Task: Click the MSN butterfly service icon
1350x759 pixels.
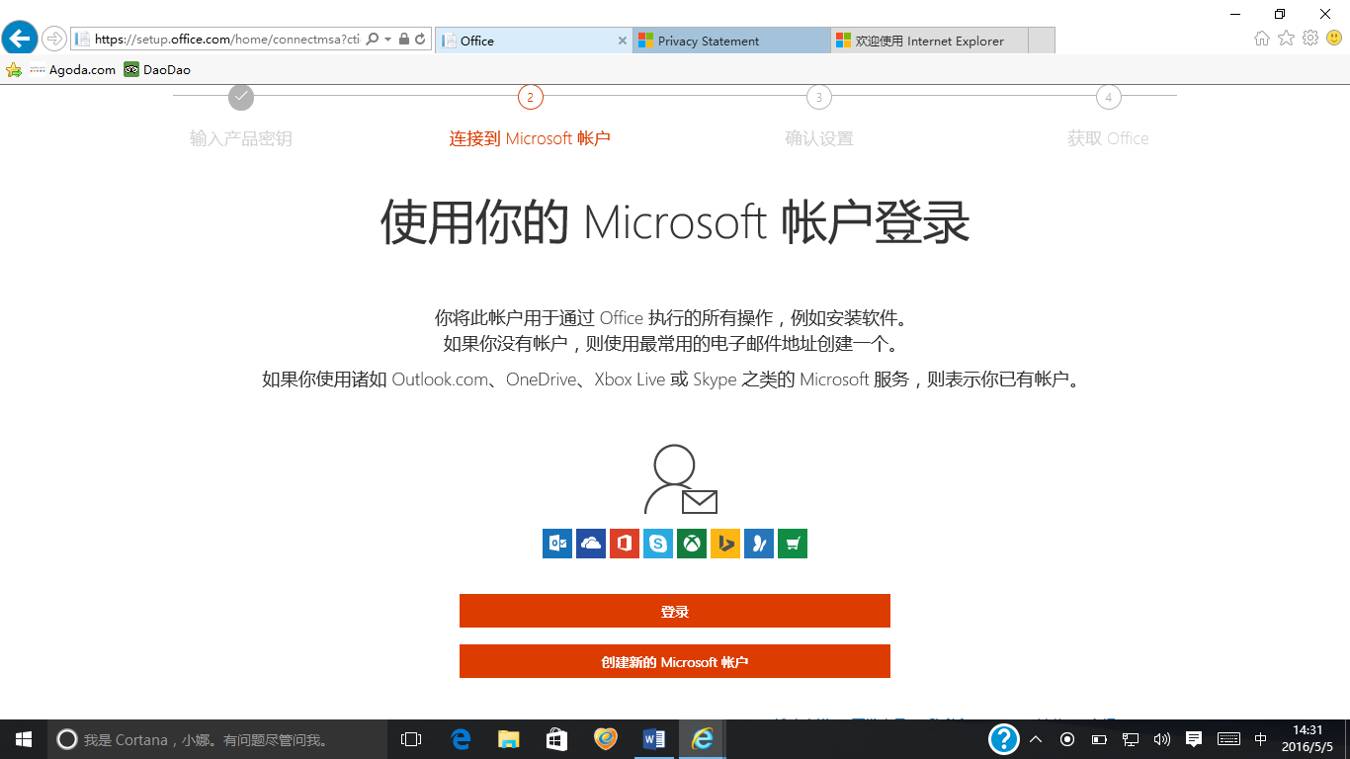Action: click(758, 543)
